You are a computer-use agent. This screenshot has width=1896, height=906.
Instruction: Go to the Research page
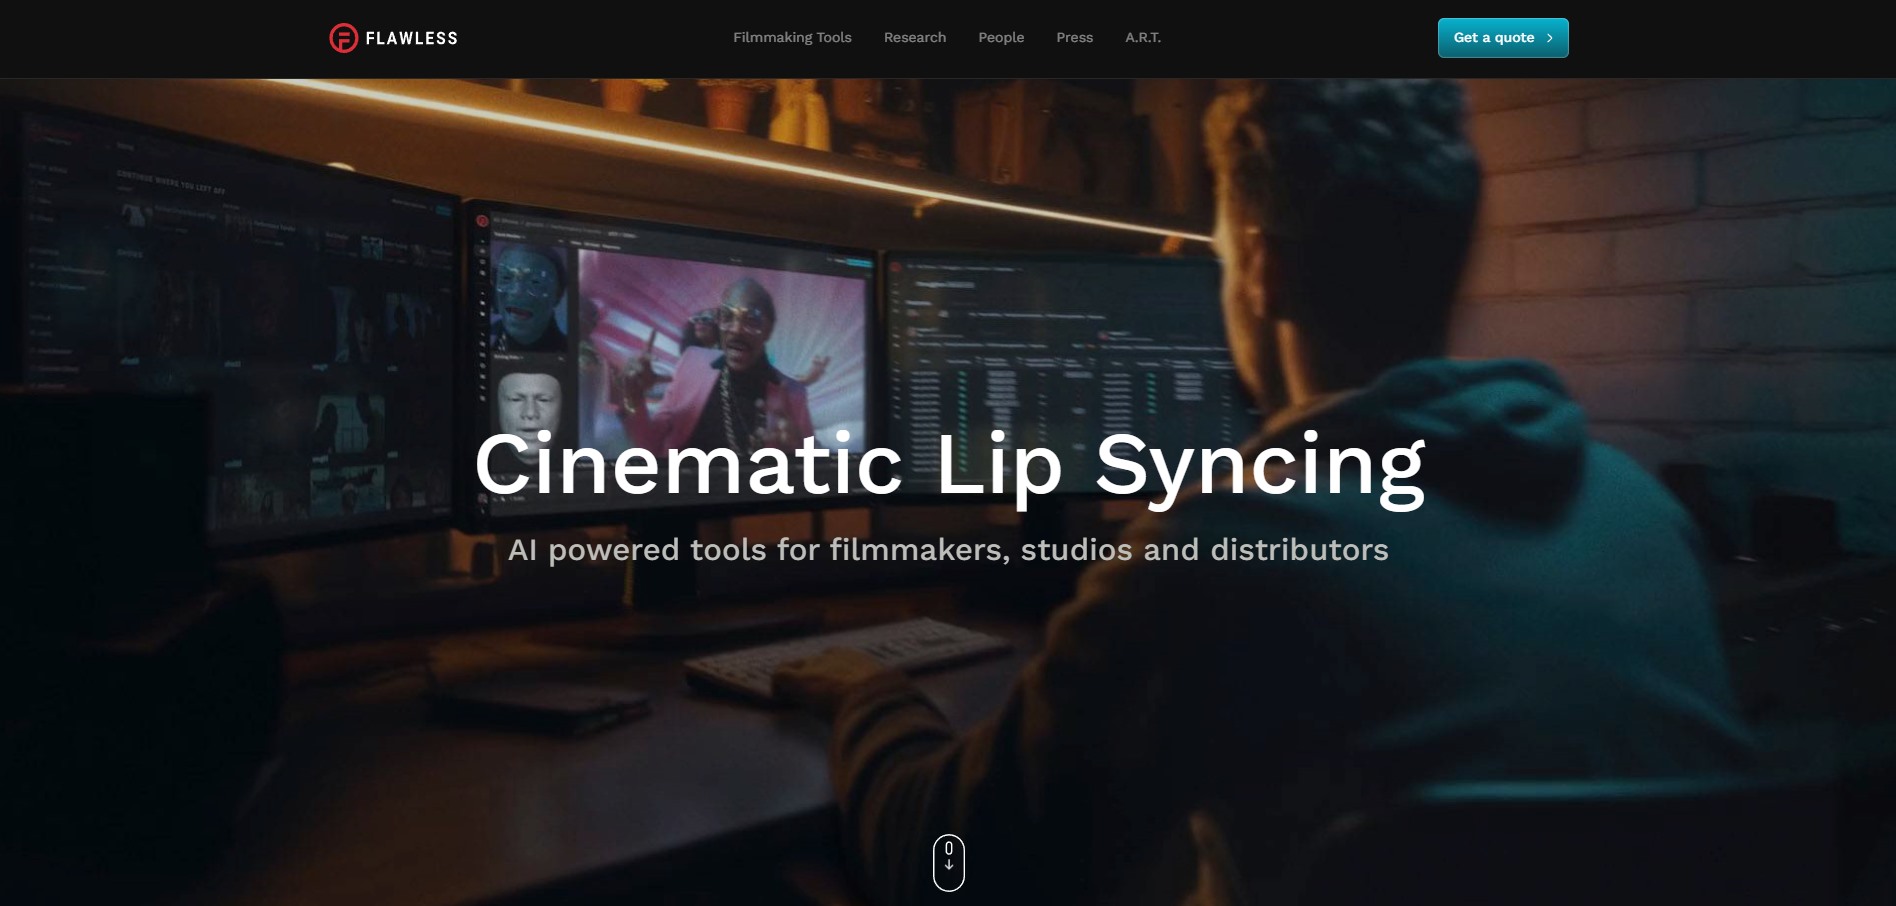[914, 37]
